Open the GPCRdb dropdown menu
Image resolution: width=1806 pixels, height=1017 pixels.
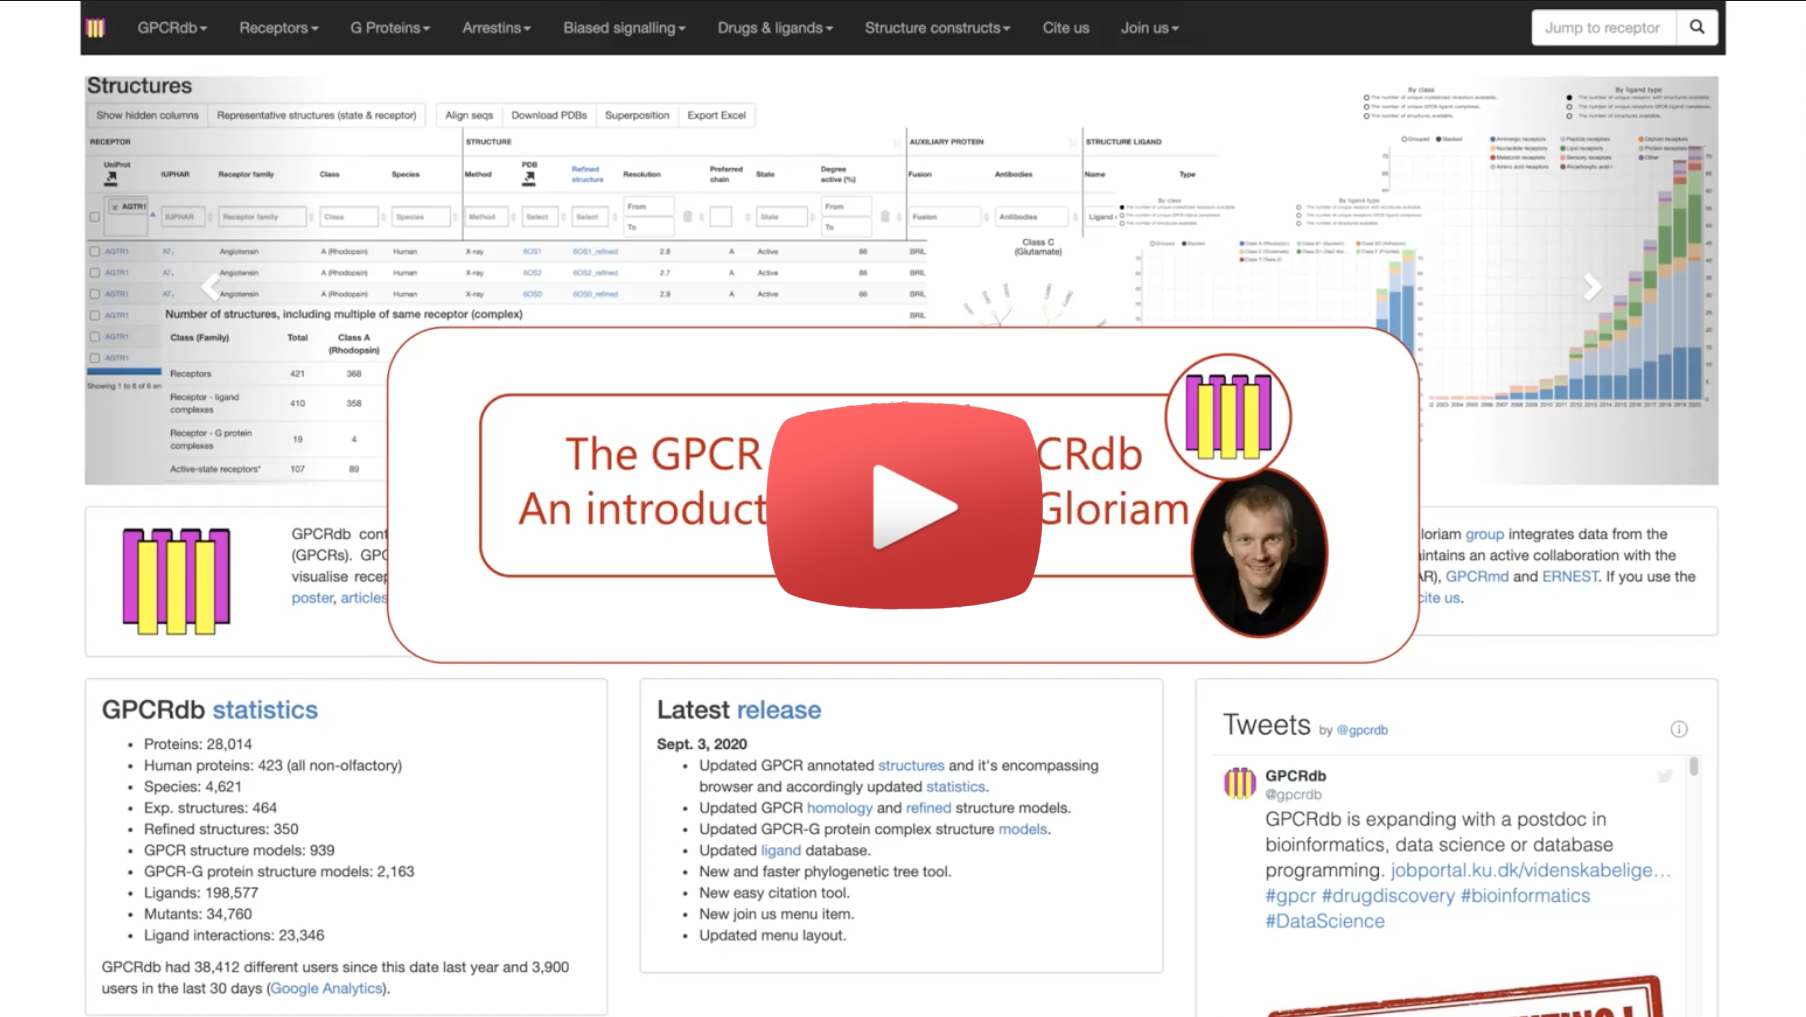(172, 28)
